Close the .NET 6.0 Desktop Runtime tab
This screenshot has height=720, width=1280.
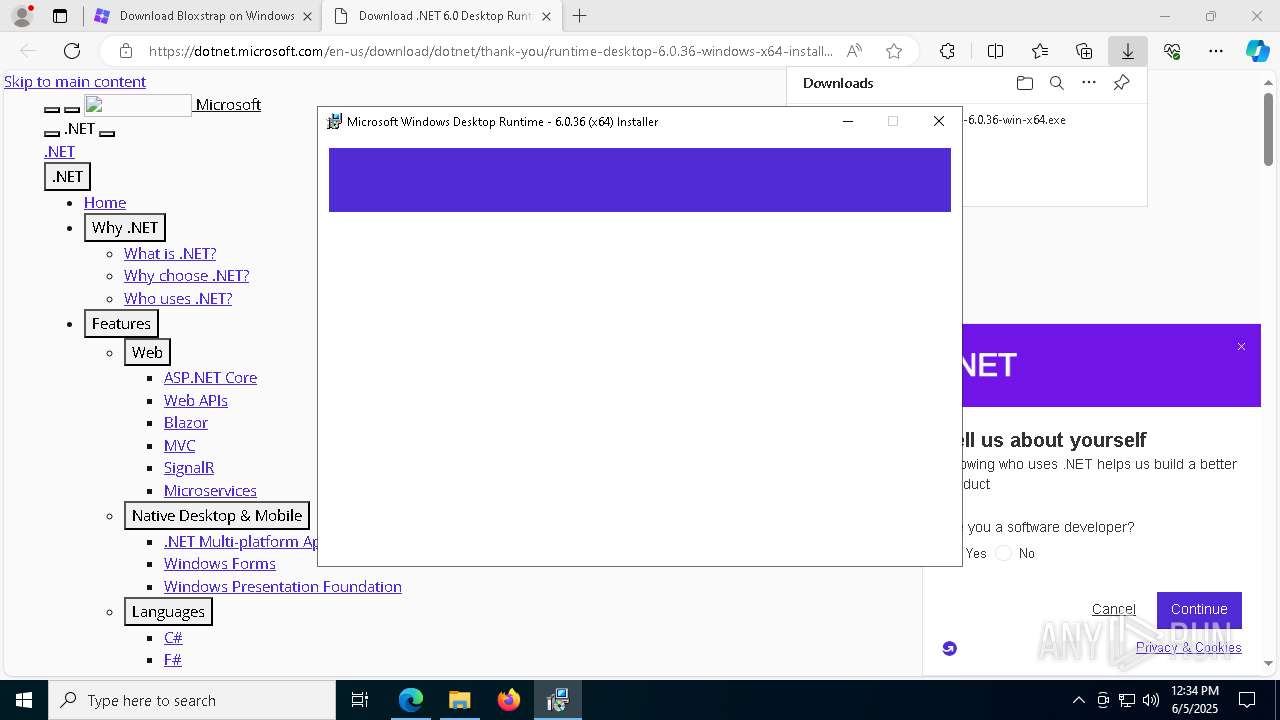546,16
